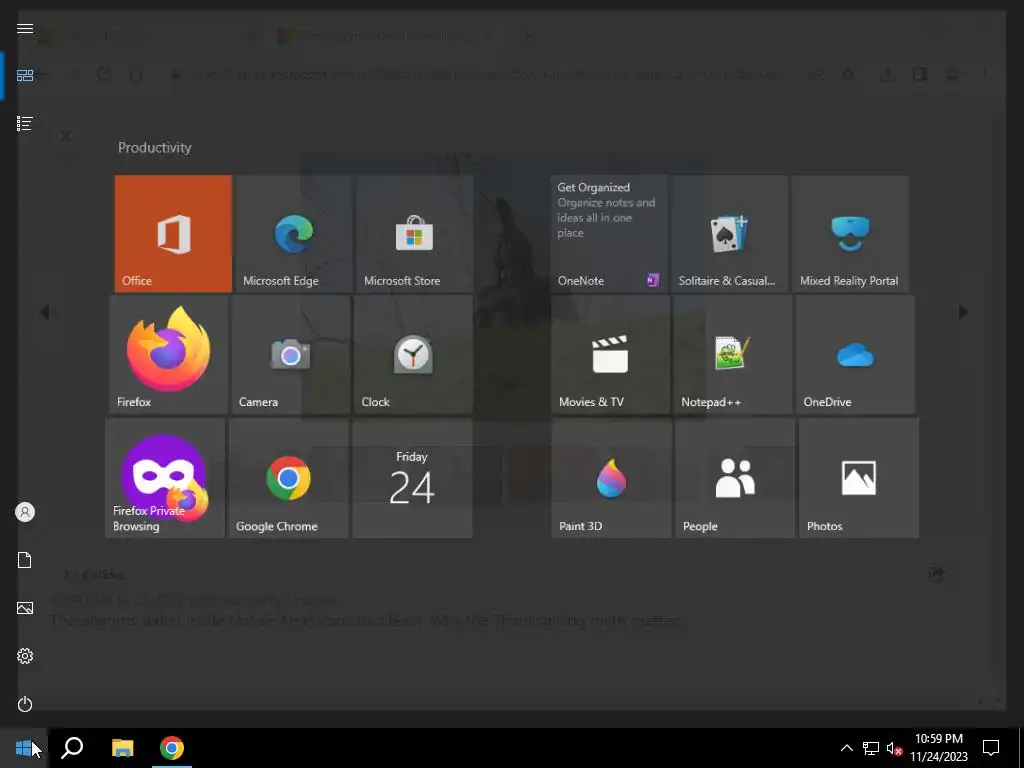1024x768 pixels.
Task: Open Movies & TV tile
Action: 611,355
